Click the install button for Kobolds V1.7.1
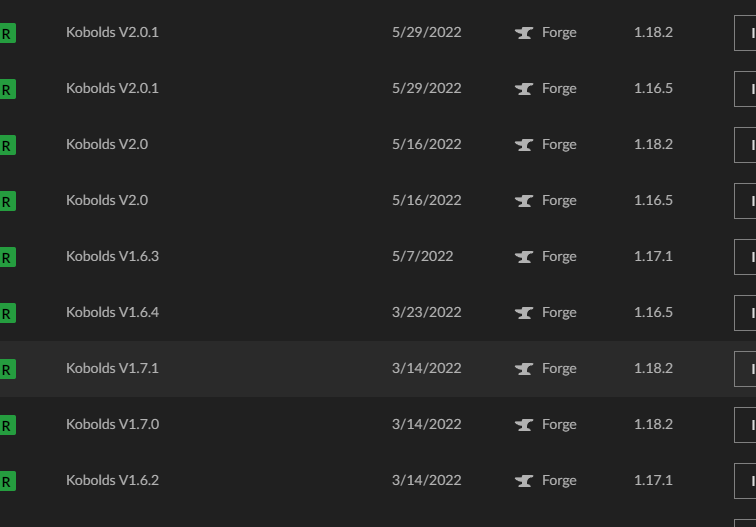This screenshot has height=527, width=756. (745, 369)
